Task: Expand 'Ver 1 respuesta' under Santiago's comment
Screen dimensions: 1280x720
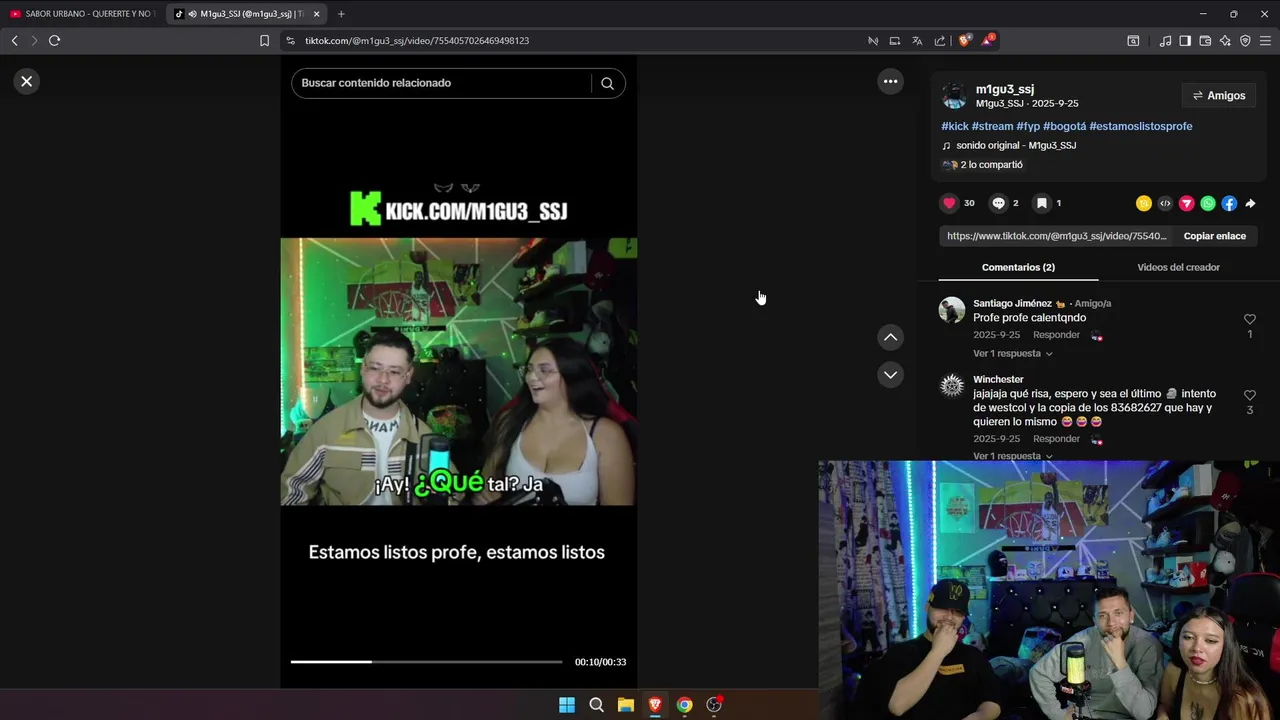Action: click(x=1012, y=354)
